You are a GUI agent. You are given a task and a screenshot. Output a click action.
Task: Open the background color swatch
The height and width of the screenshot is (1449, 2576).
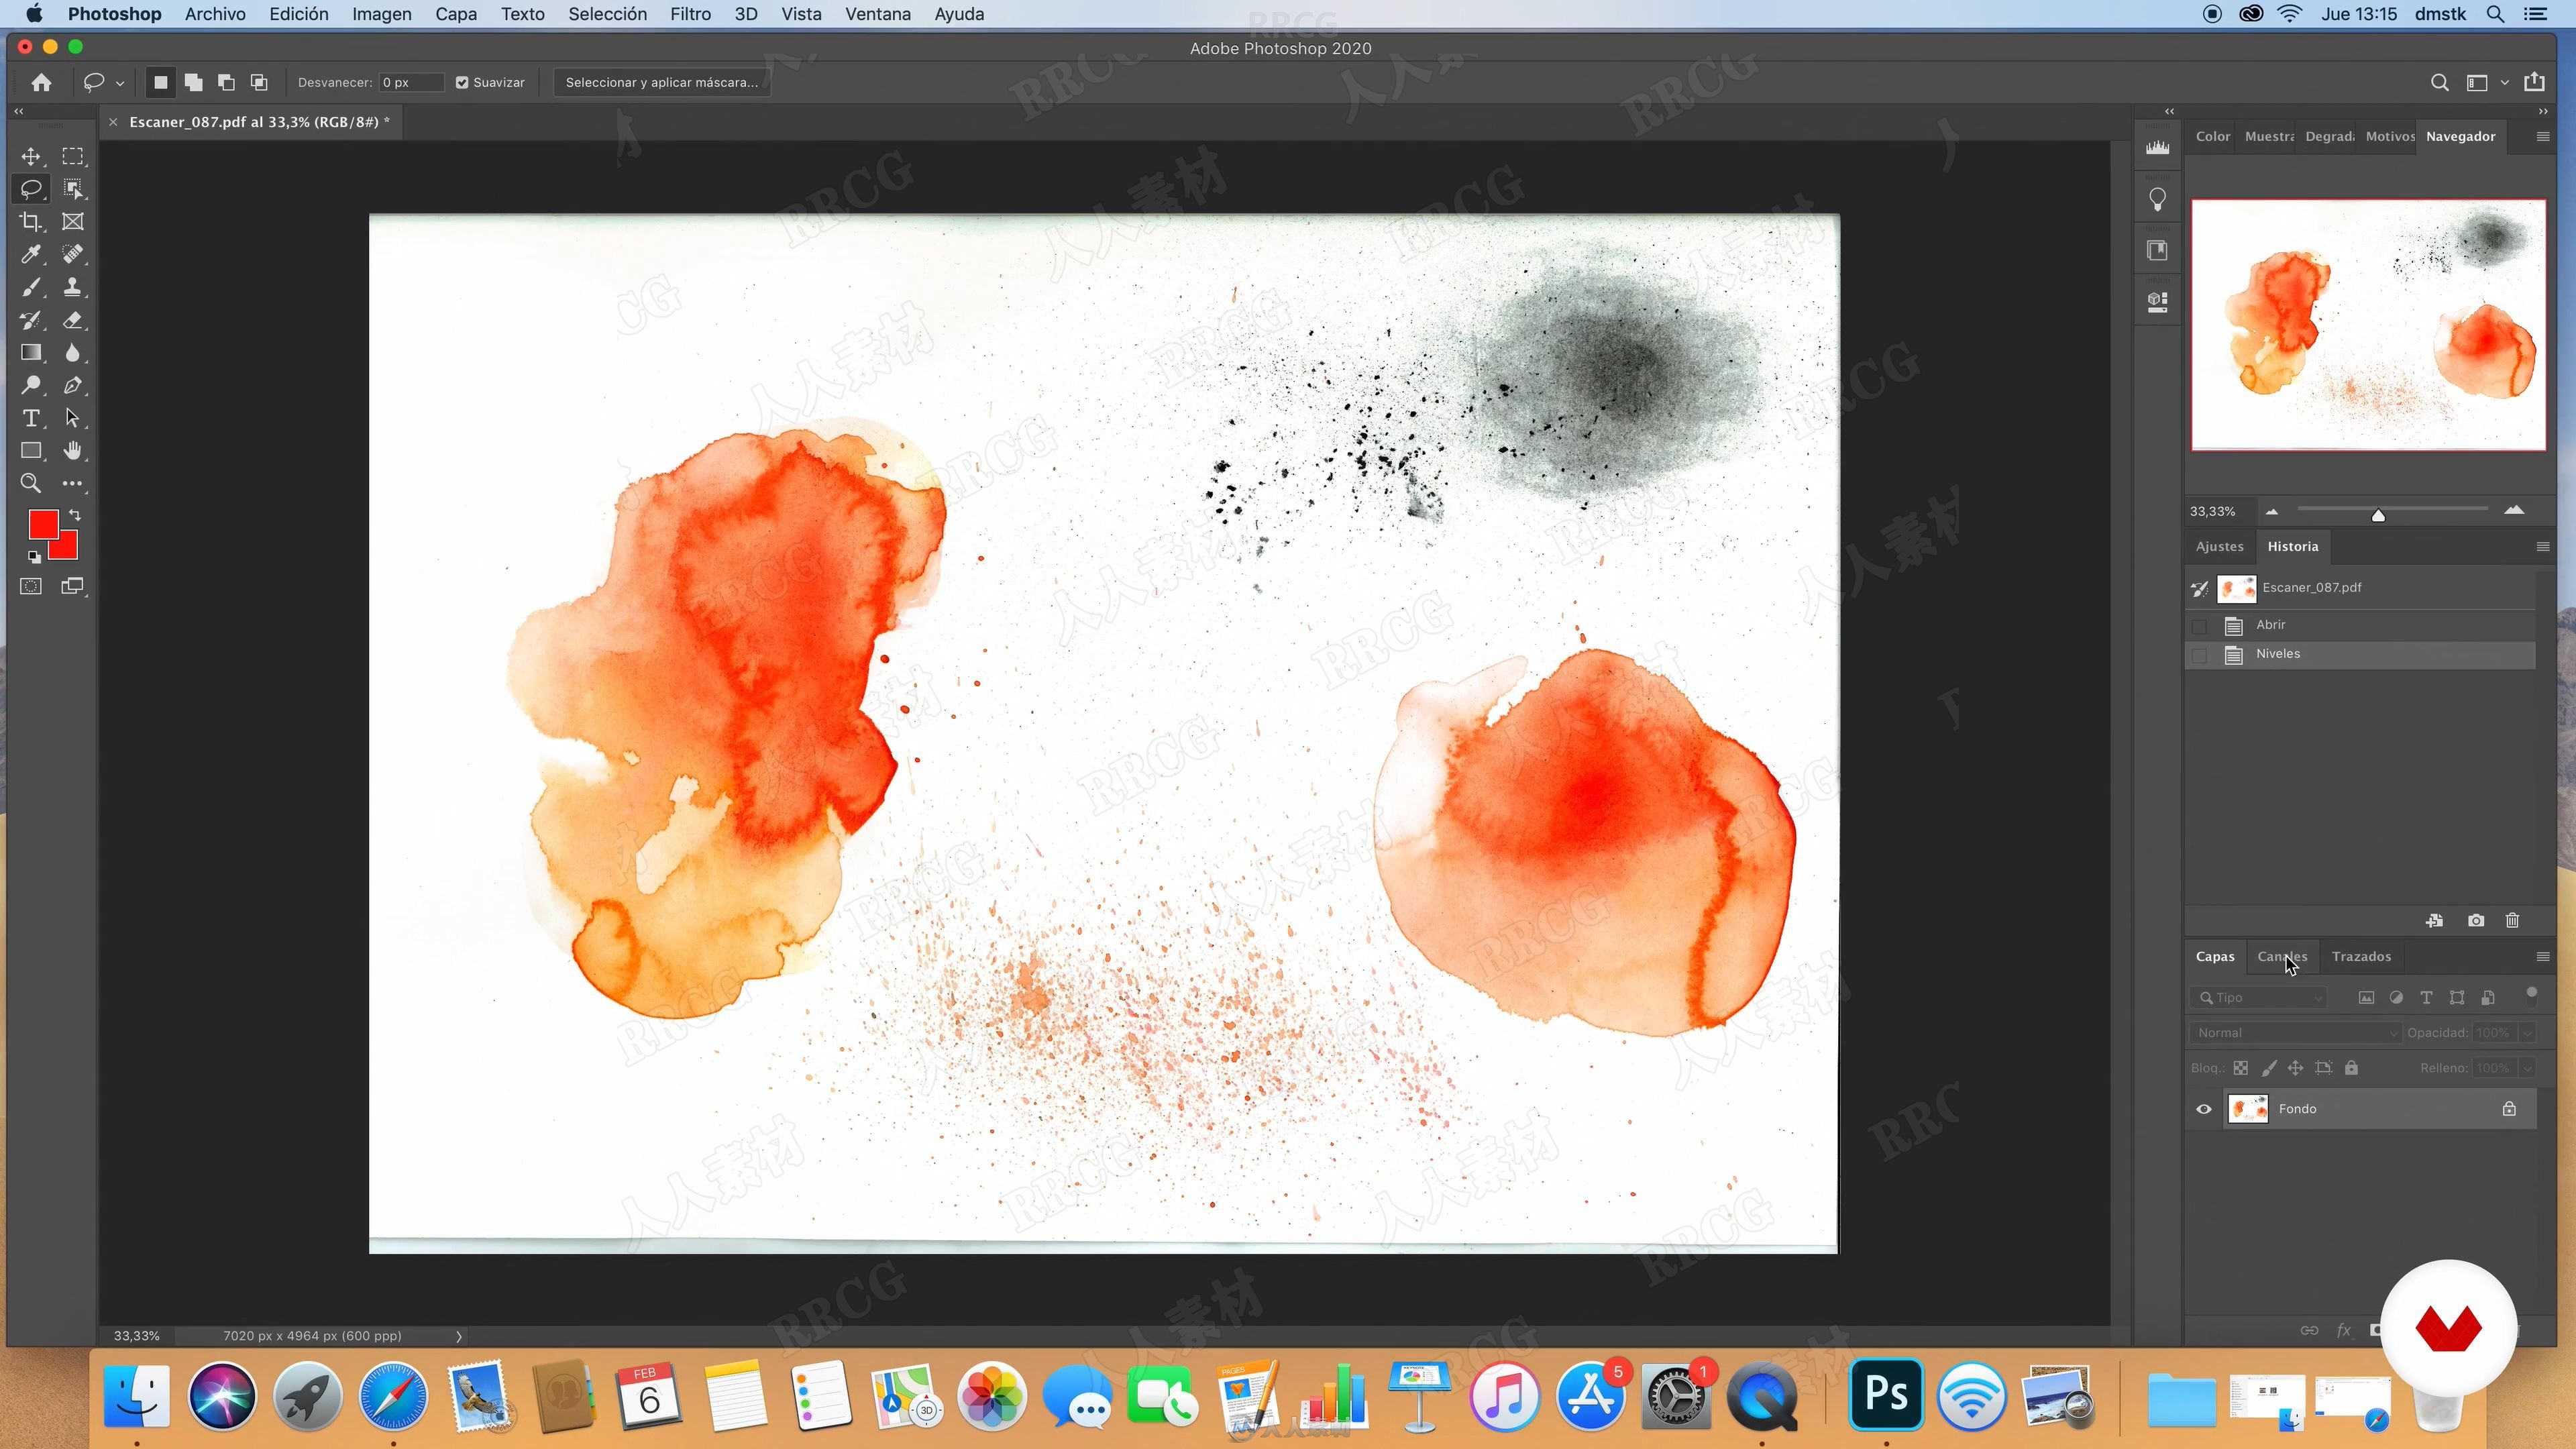pyautogui.click(x=67, y=549)
